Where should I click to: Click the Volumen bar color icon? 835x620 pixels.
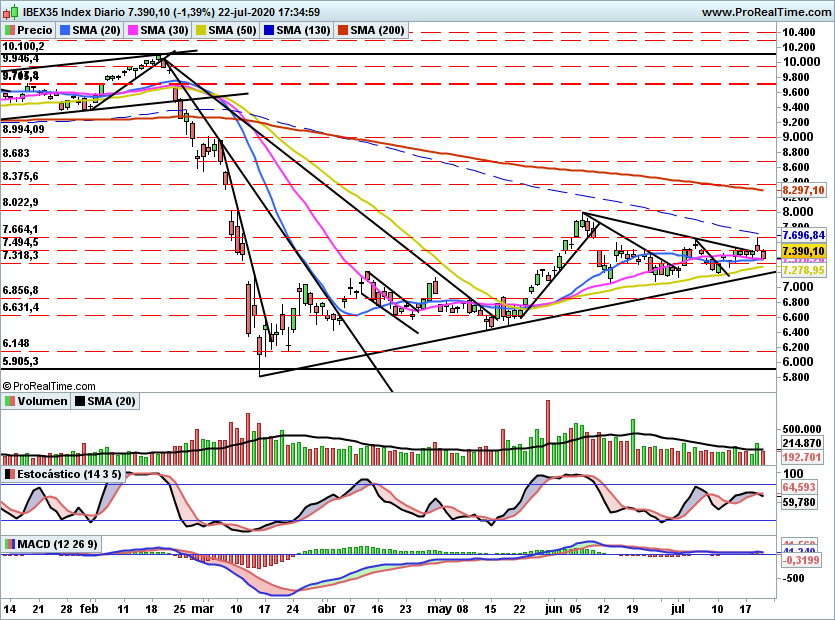10,401
